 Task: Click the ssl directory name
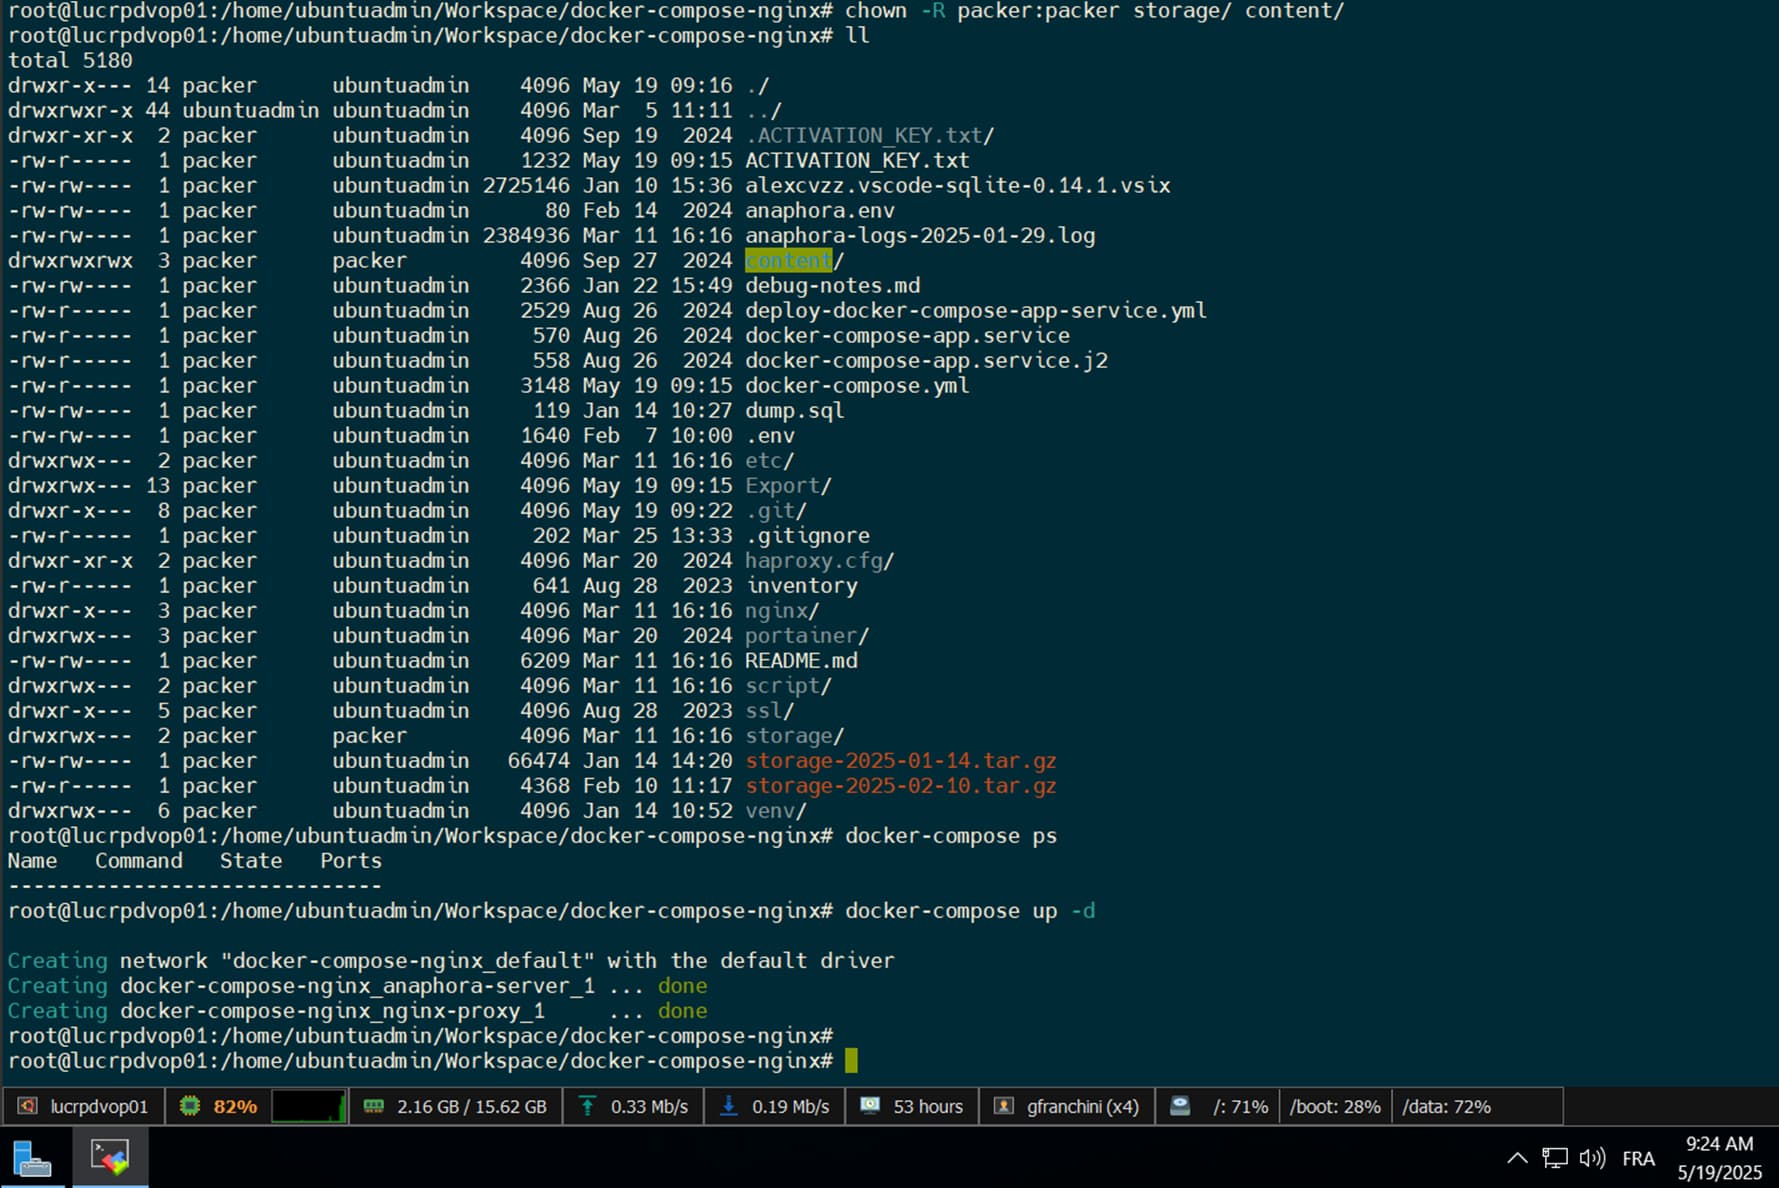click(763, 711)
